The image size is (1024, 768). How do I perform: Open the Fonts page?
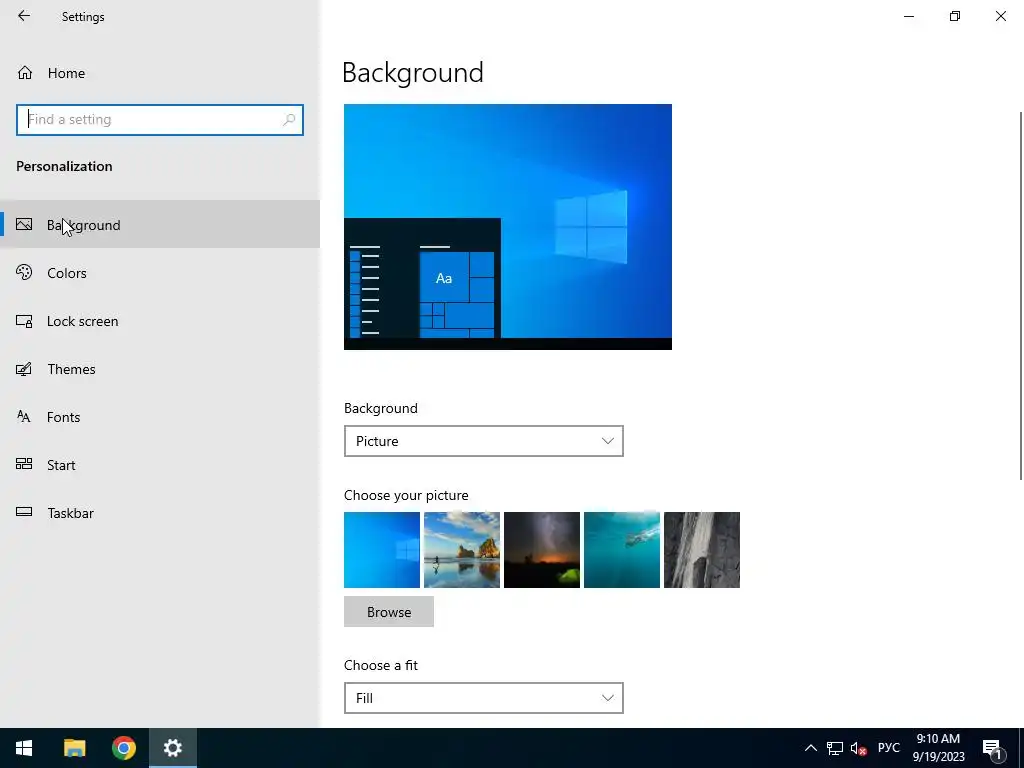tap(160, 417)
